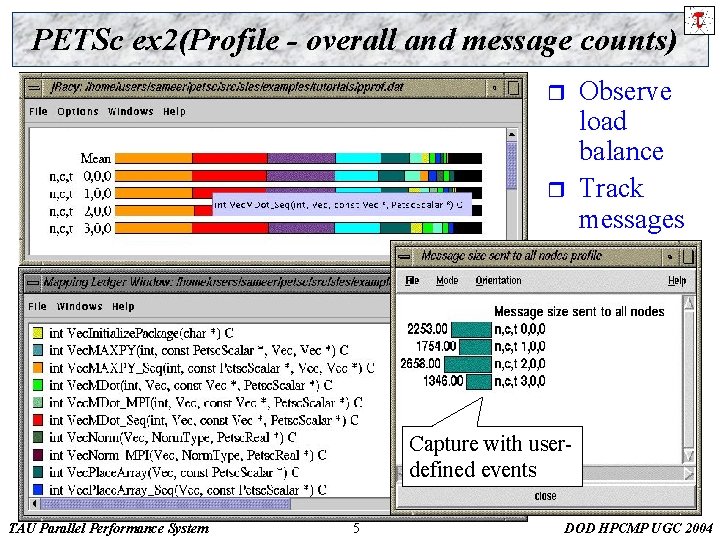720x540 pixels.
Task: Click the 1346.00 message size bar
Action: pyautogui.click(x=478, y=382)
